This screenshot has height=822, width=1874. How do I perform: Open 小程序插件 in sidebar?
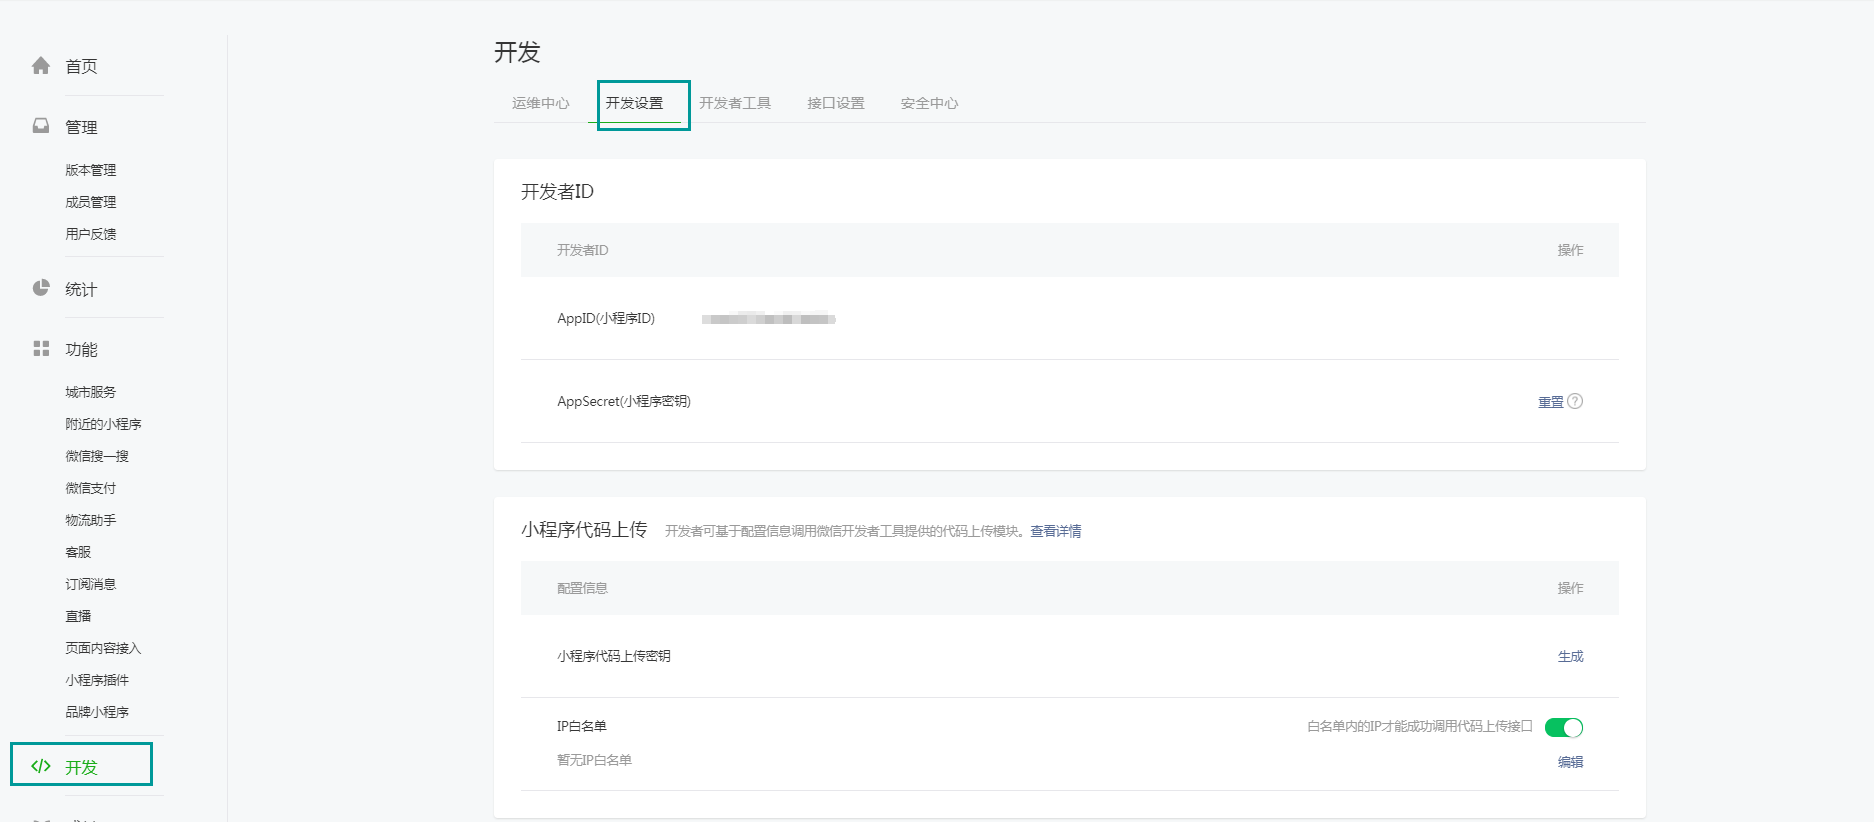(x=97, y=680)
